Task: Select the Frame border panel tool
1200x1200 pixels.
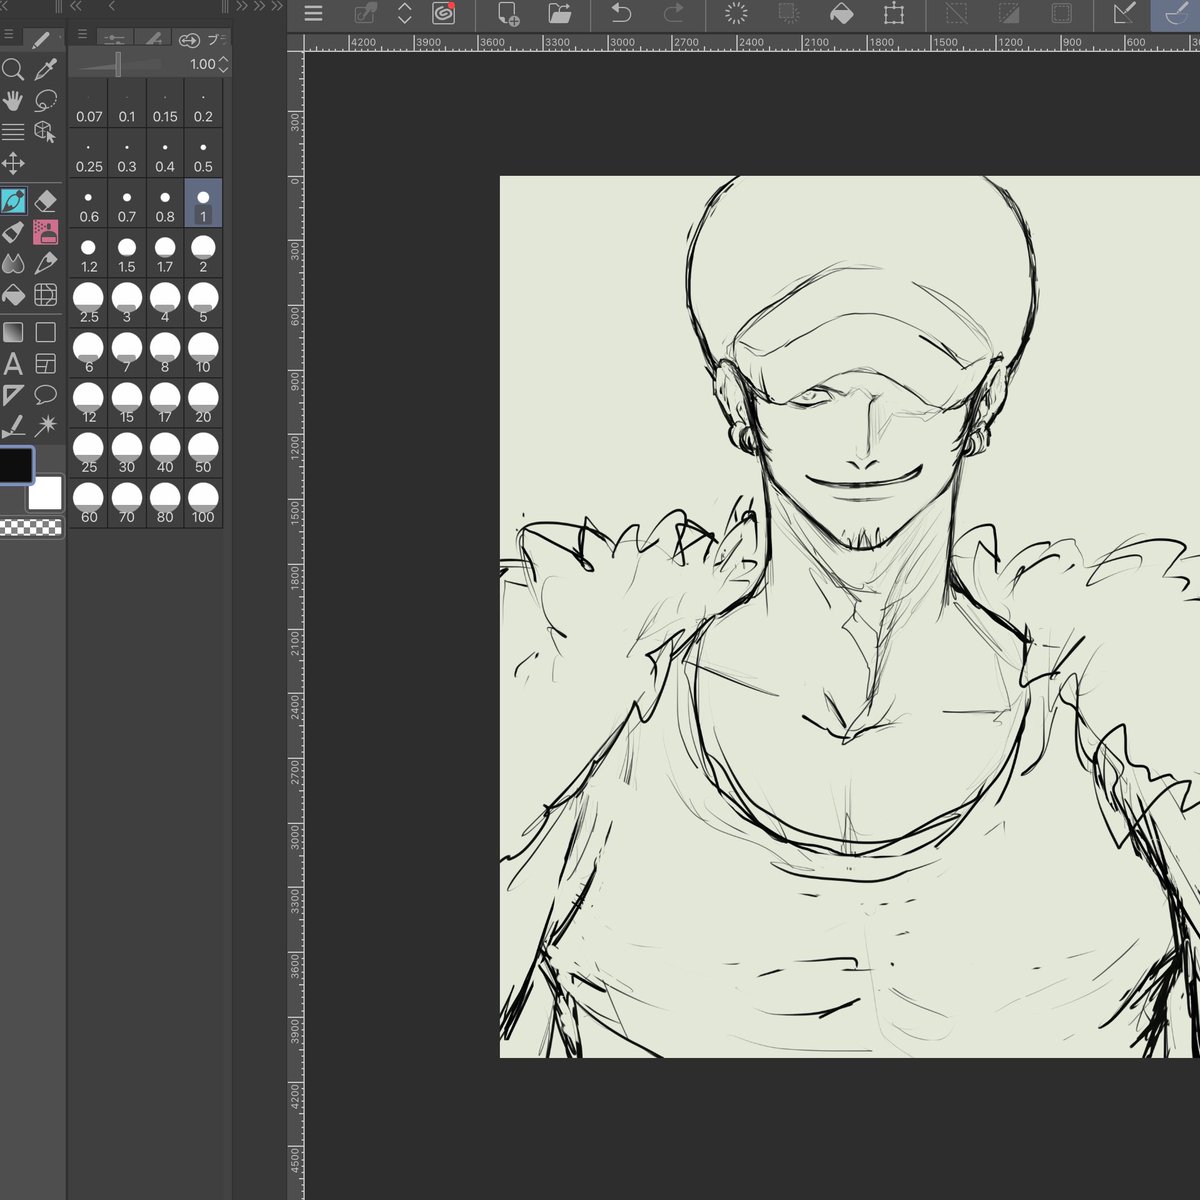Action: [x=45, y=363]
